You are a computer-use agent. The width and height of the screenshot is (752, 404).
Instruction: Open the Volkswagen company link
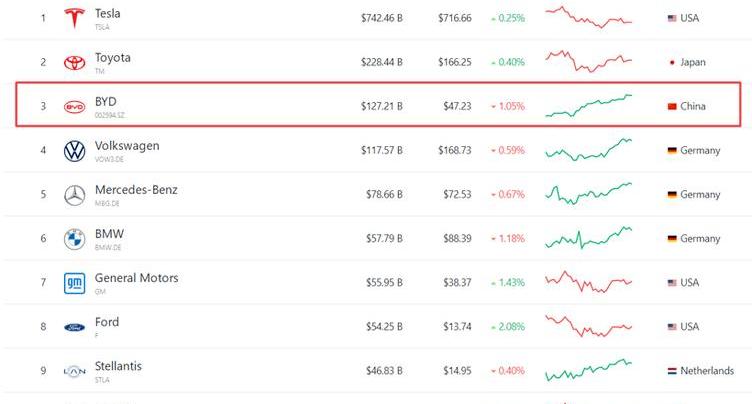pos(127,145)
